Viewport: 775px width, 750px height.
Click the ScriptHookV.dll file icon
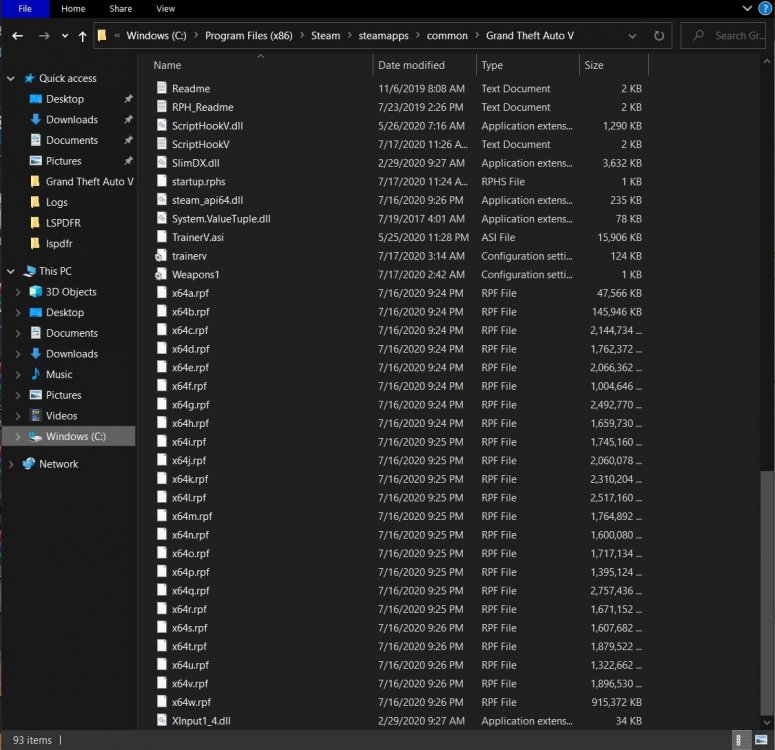[163, 126]
